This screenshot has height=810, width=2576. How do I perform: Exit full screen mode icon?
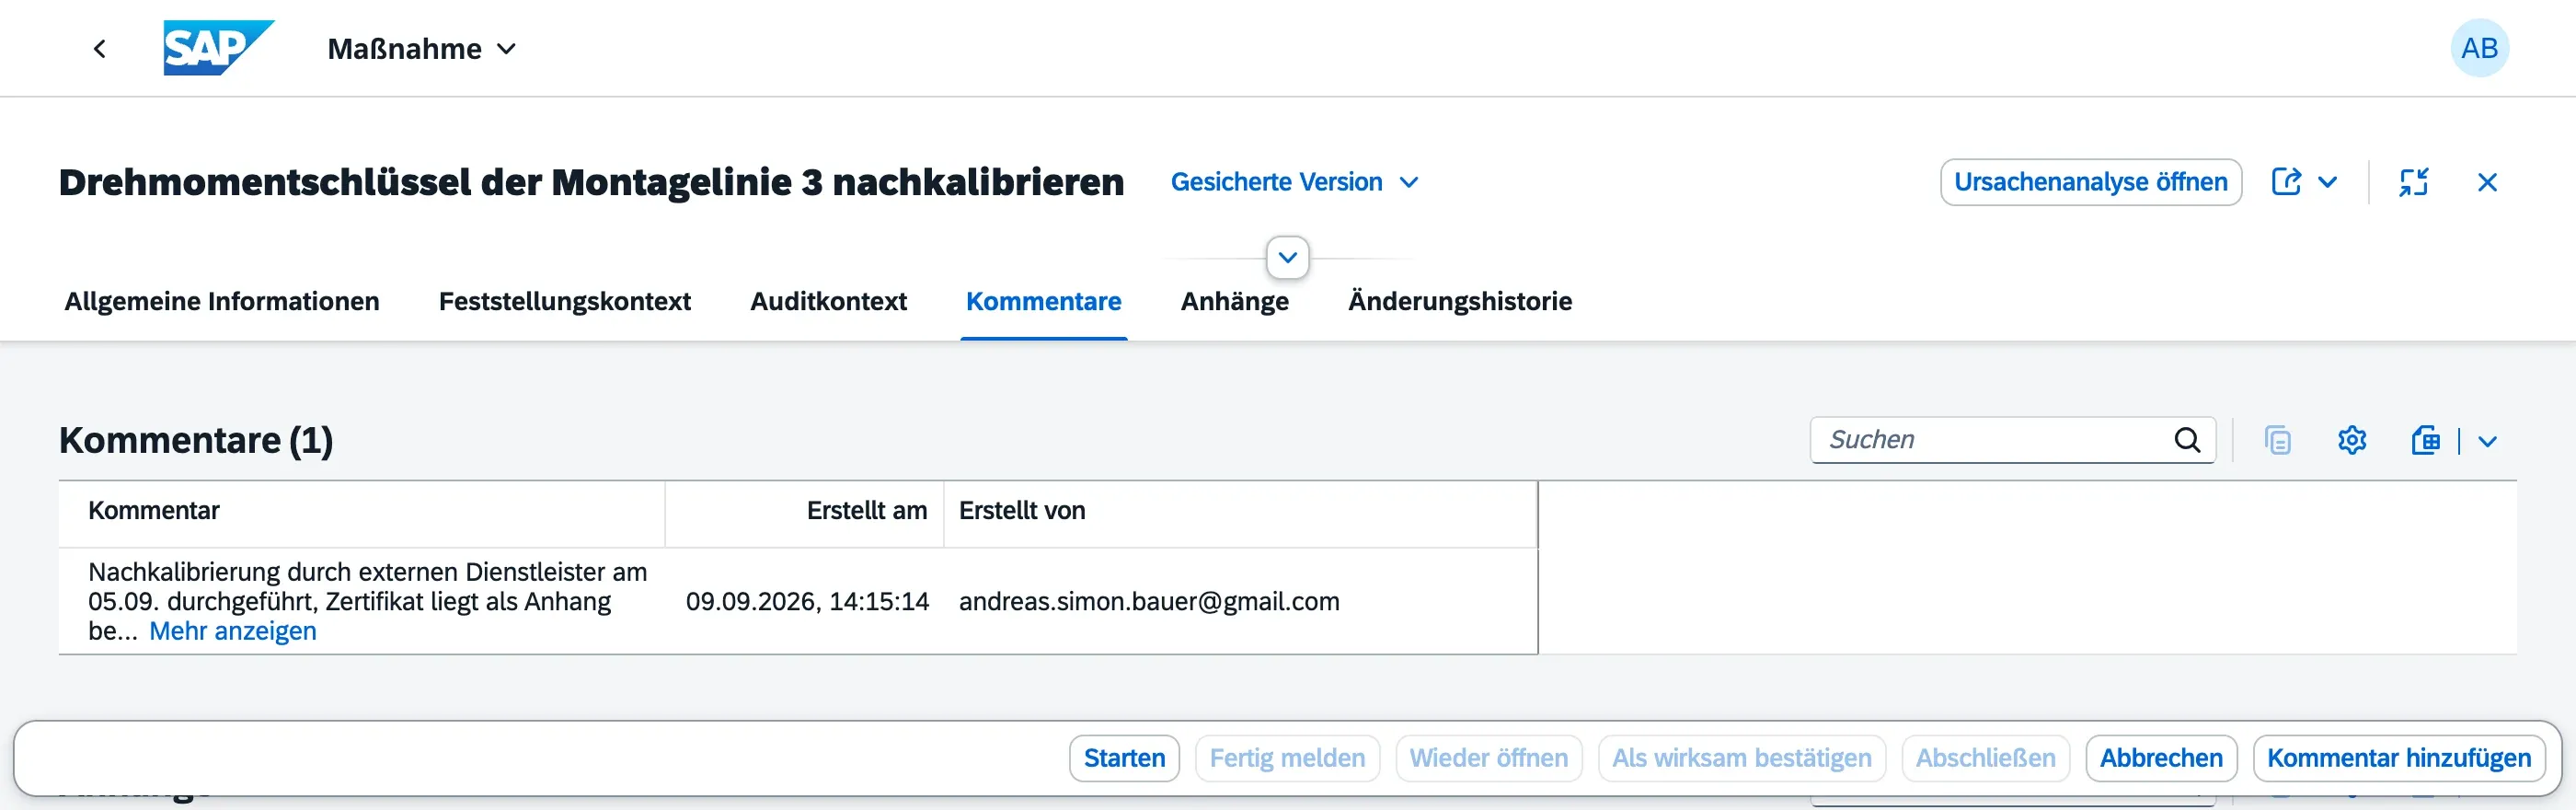pos(2414,182)
